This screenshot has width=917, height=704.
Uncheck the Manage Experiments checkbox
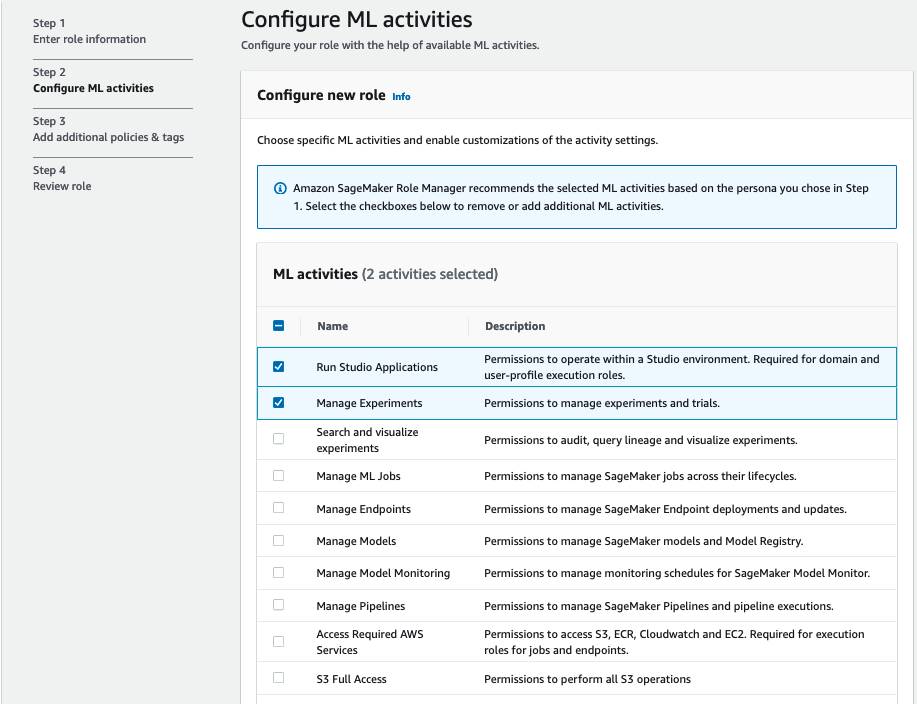point(279,403)
